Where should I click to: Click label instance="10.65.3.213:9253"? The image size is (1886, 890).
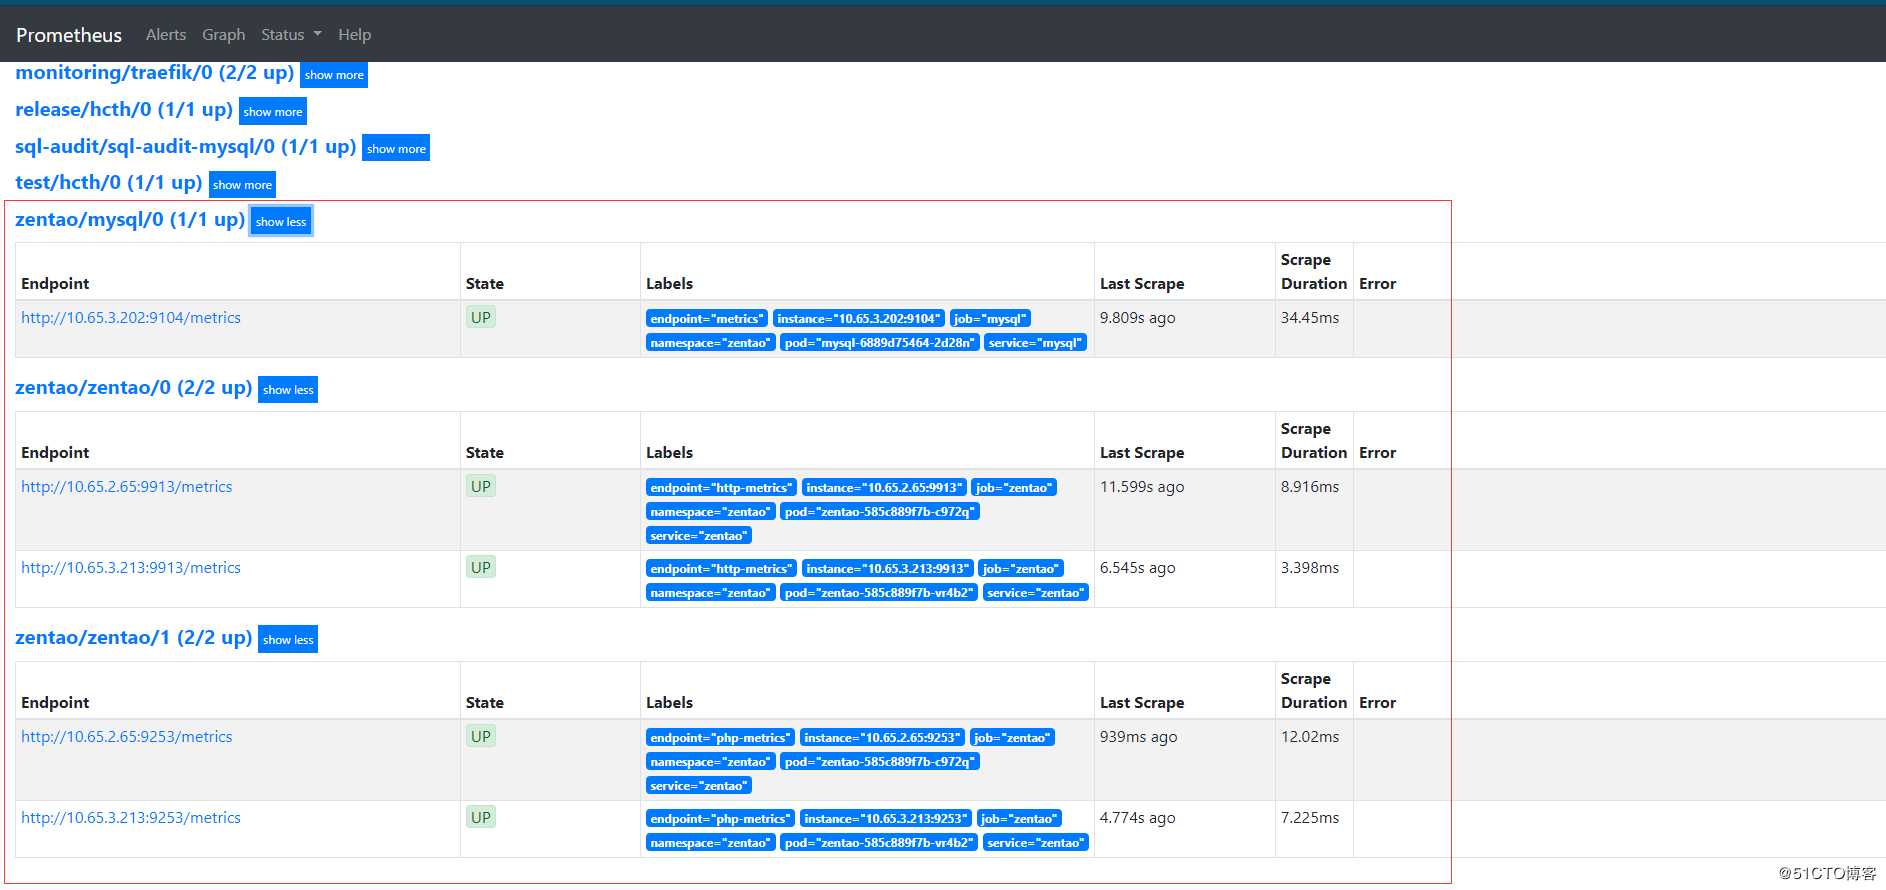(886, 819)
